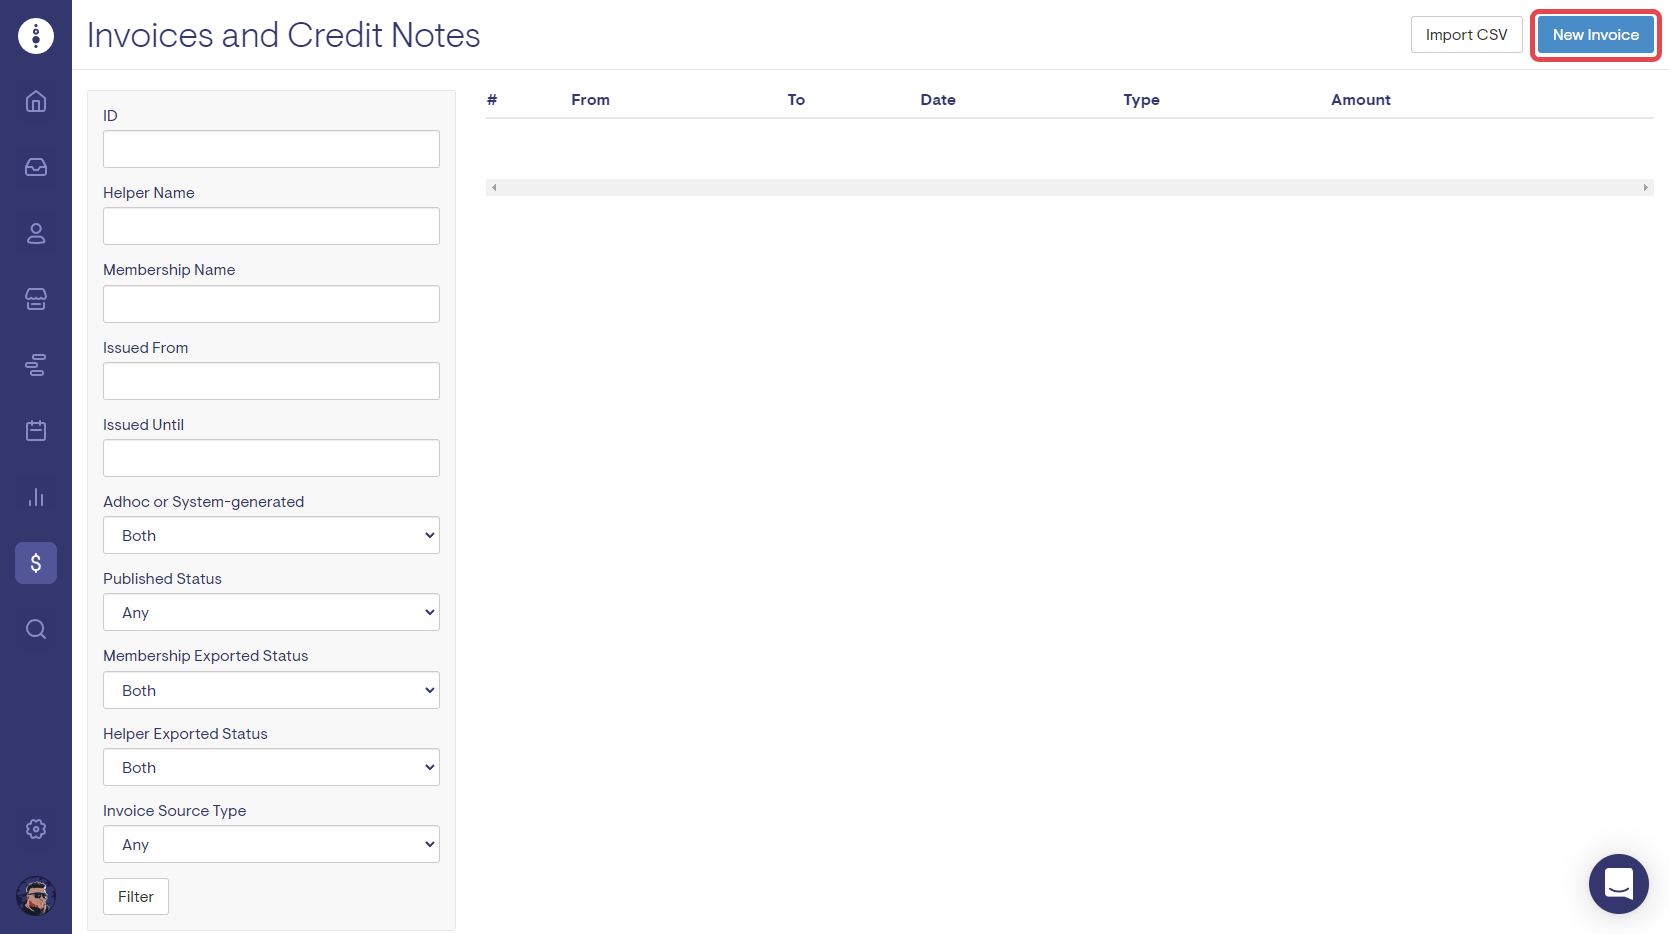Click the Import CSV button
This screenshot has width=1669, height=934.
(x=1466, y=35)
